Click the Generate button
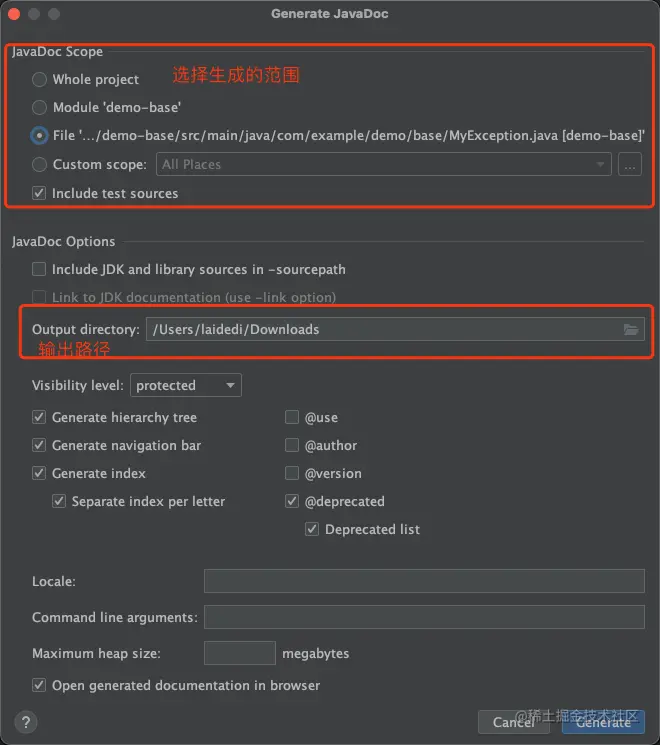 pyautogui.click(x=603, y=722)
